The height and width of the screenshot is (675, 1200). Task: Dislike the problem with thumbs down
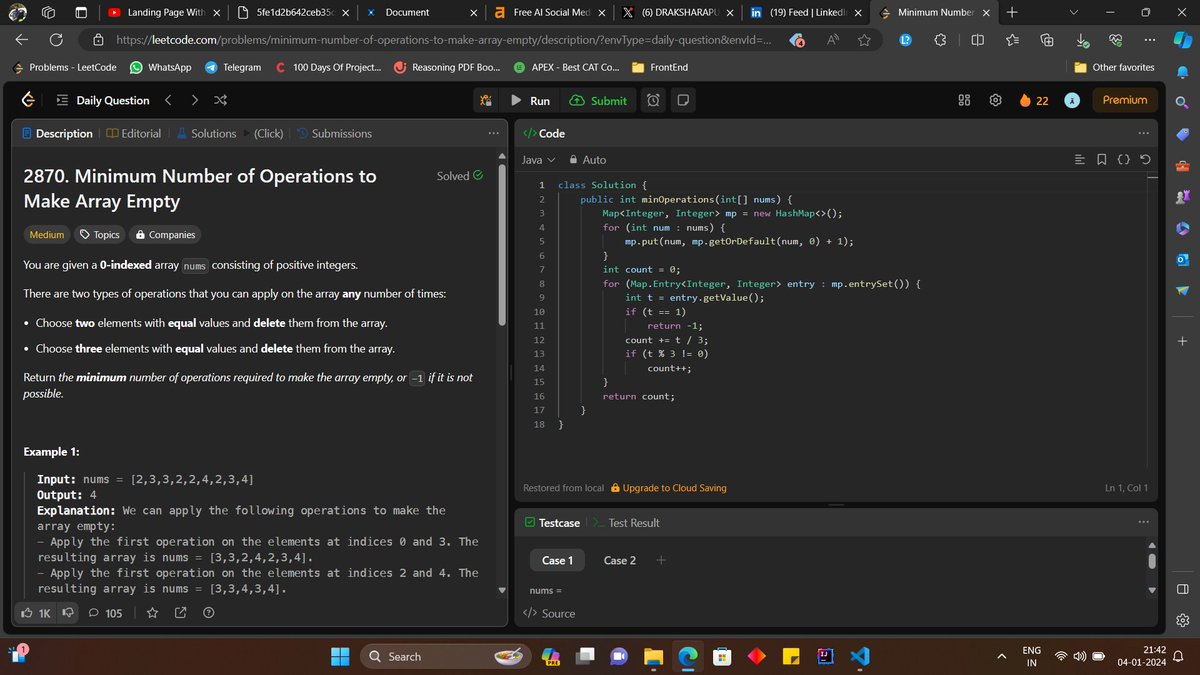68,613
